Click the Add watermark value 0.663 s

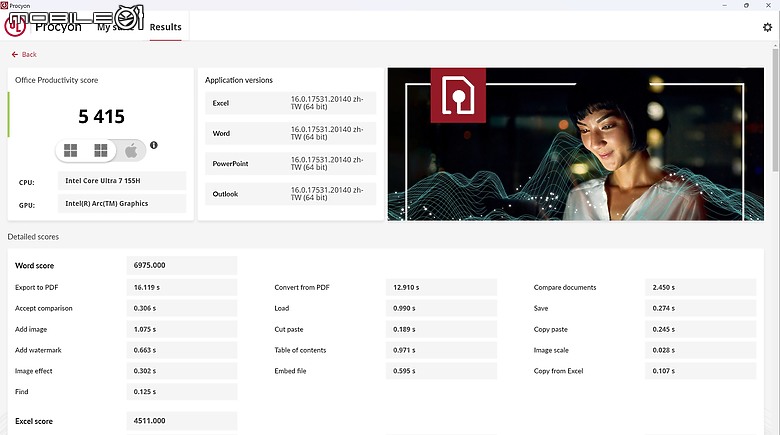pos(182,350)
